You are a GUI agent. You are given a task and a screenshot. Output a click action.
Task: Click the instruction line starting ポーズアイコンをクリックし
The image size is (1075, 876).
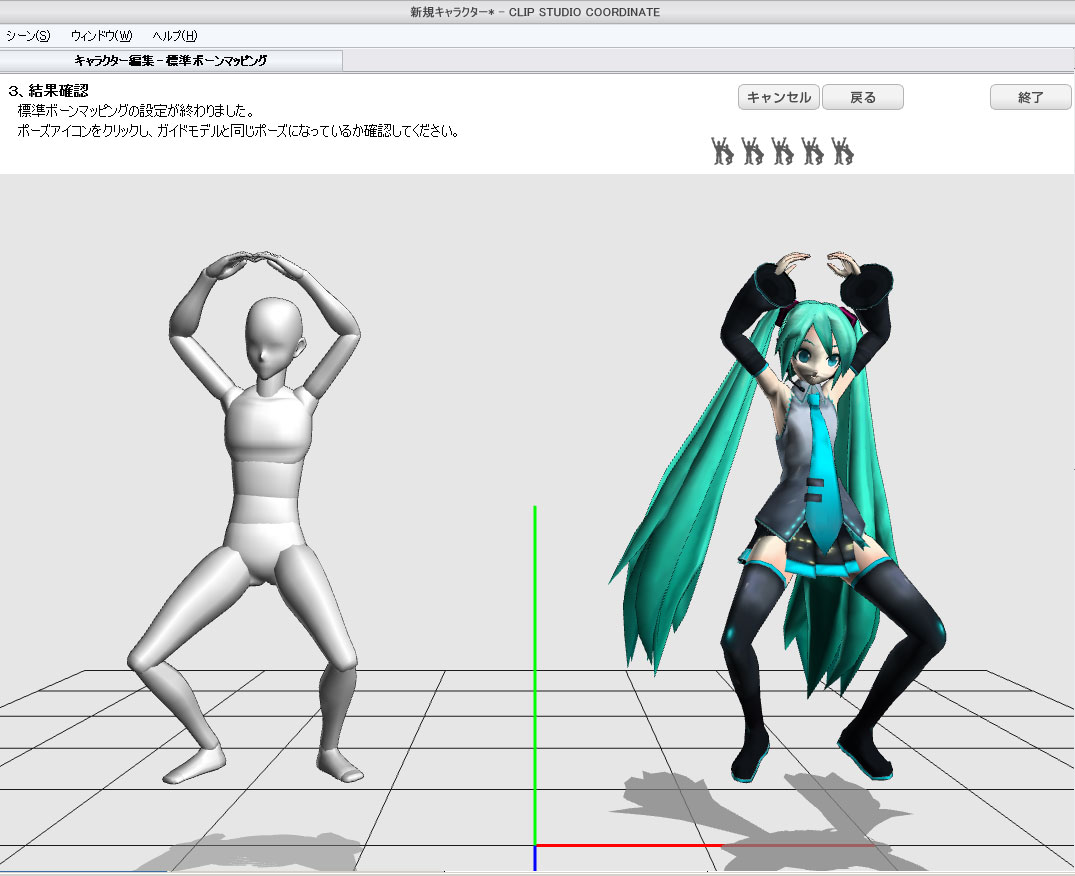point(238,131)
